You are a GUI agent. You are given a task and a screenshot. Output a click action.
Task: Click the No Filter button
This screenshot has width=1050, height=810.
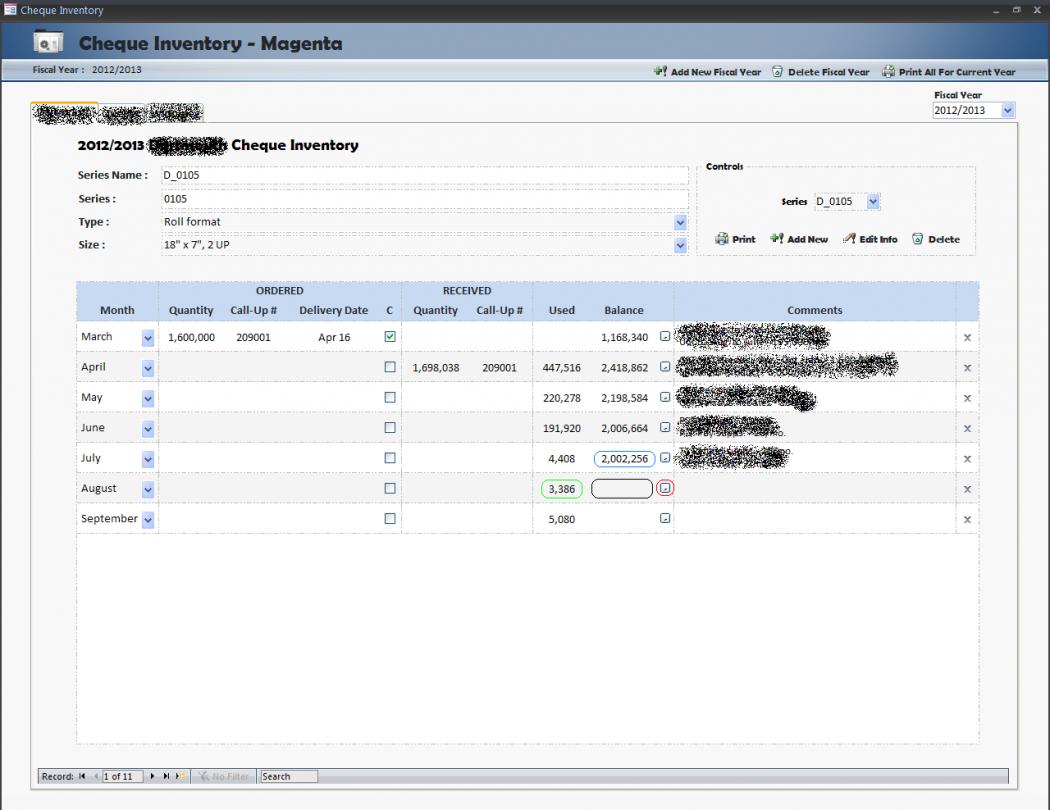tap(224, 777)
